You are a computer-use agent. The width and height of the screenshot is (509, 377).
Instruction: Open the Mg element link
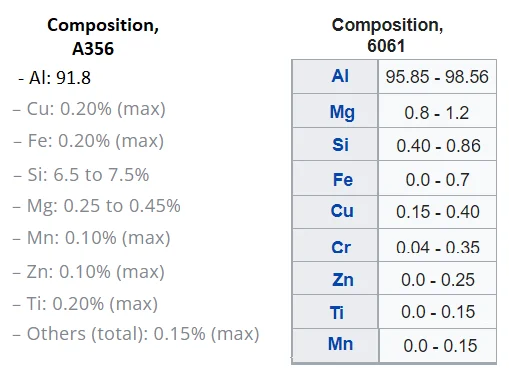pyautogui.click(x=342, y=112)
